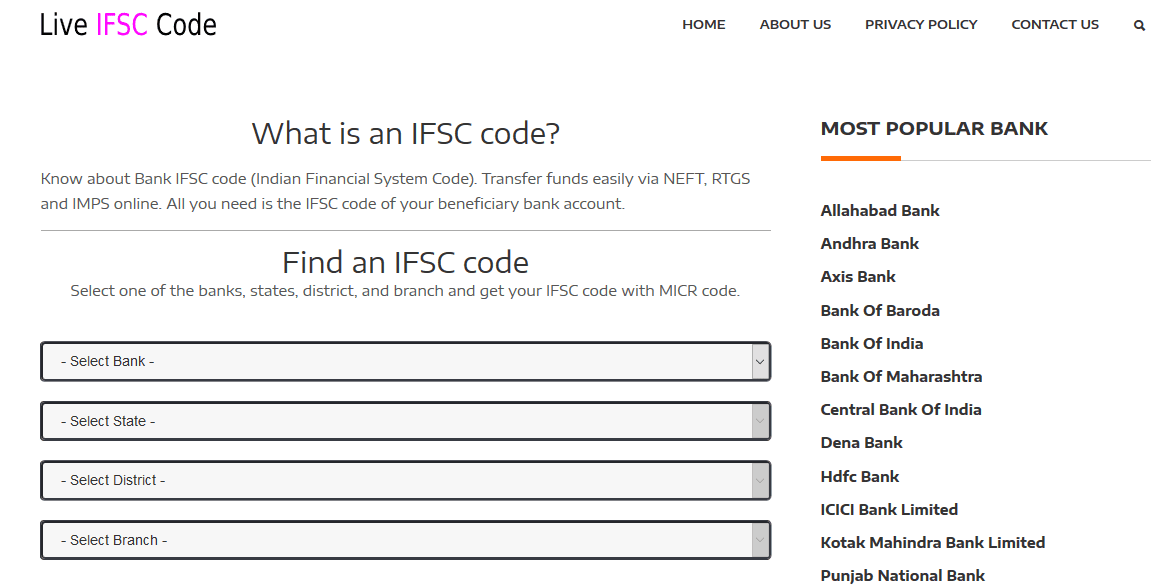
Task: Go to the HOME menu item
Action: (703, 24)
